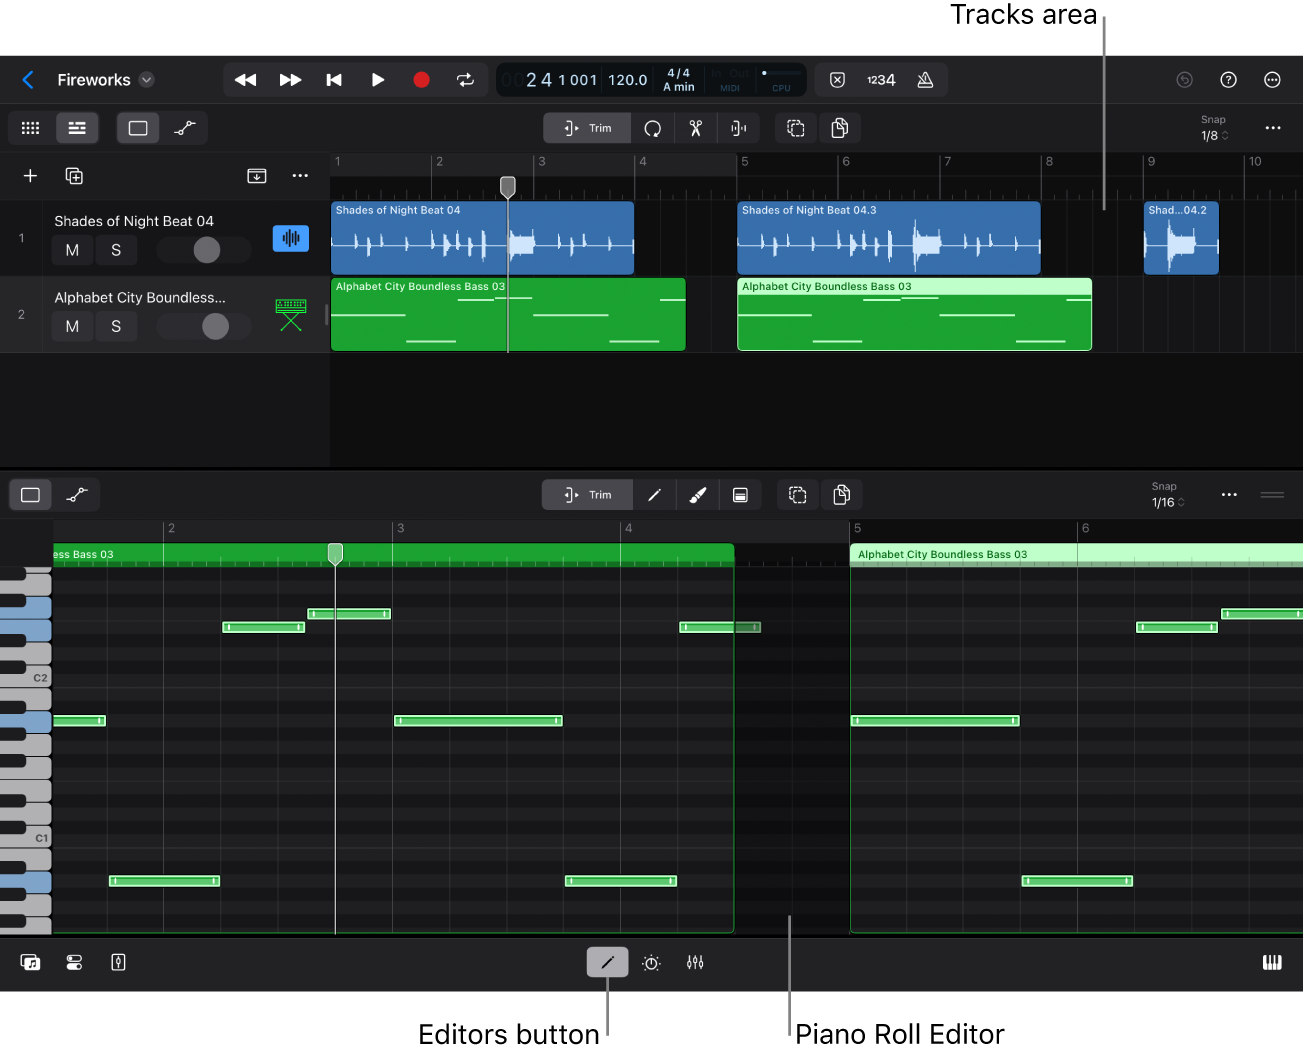The height and width of the screenshot is (1062, 1304).
Task: Click copy icon in Piano Roll toolbar
Action: [x=842, y=495]
